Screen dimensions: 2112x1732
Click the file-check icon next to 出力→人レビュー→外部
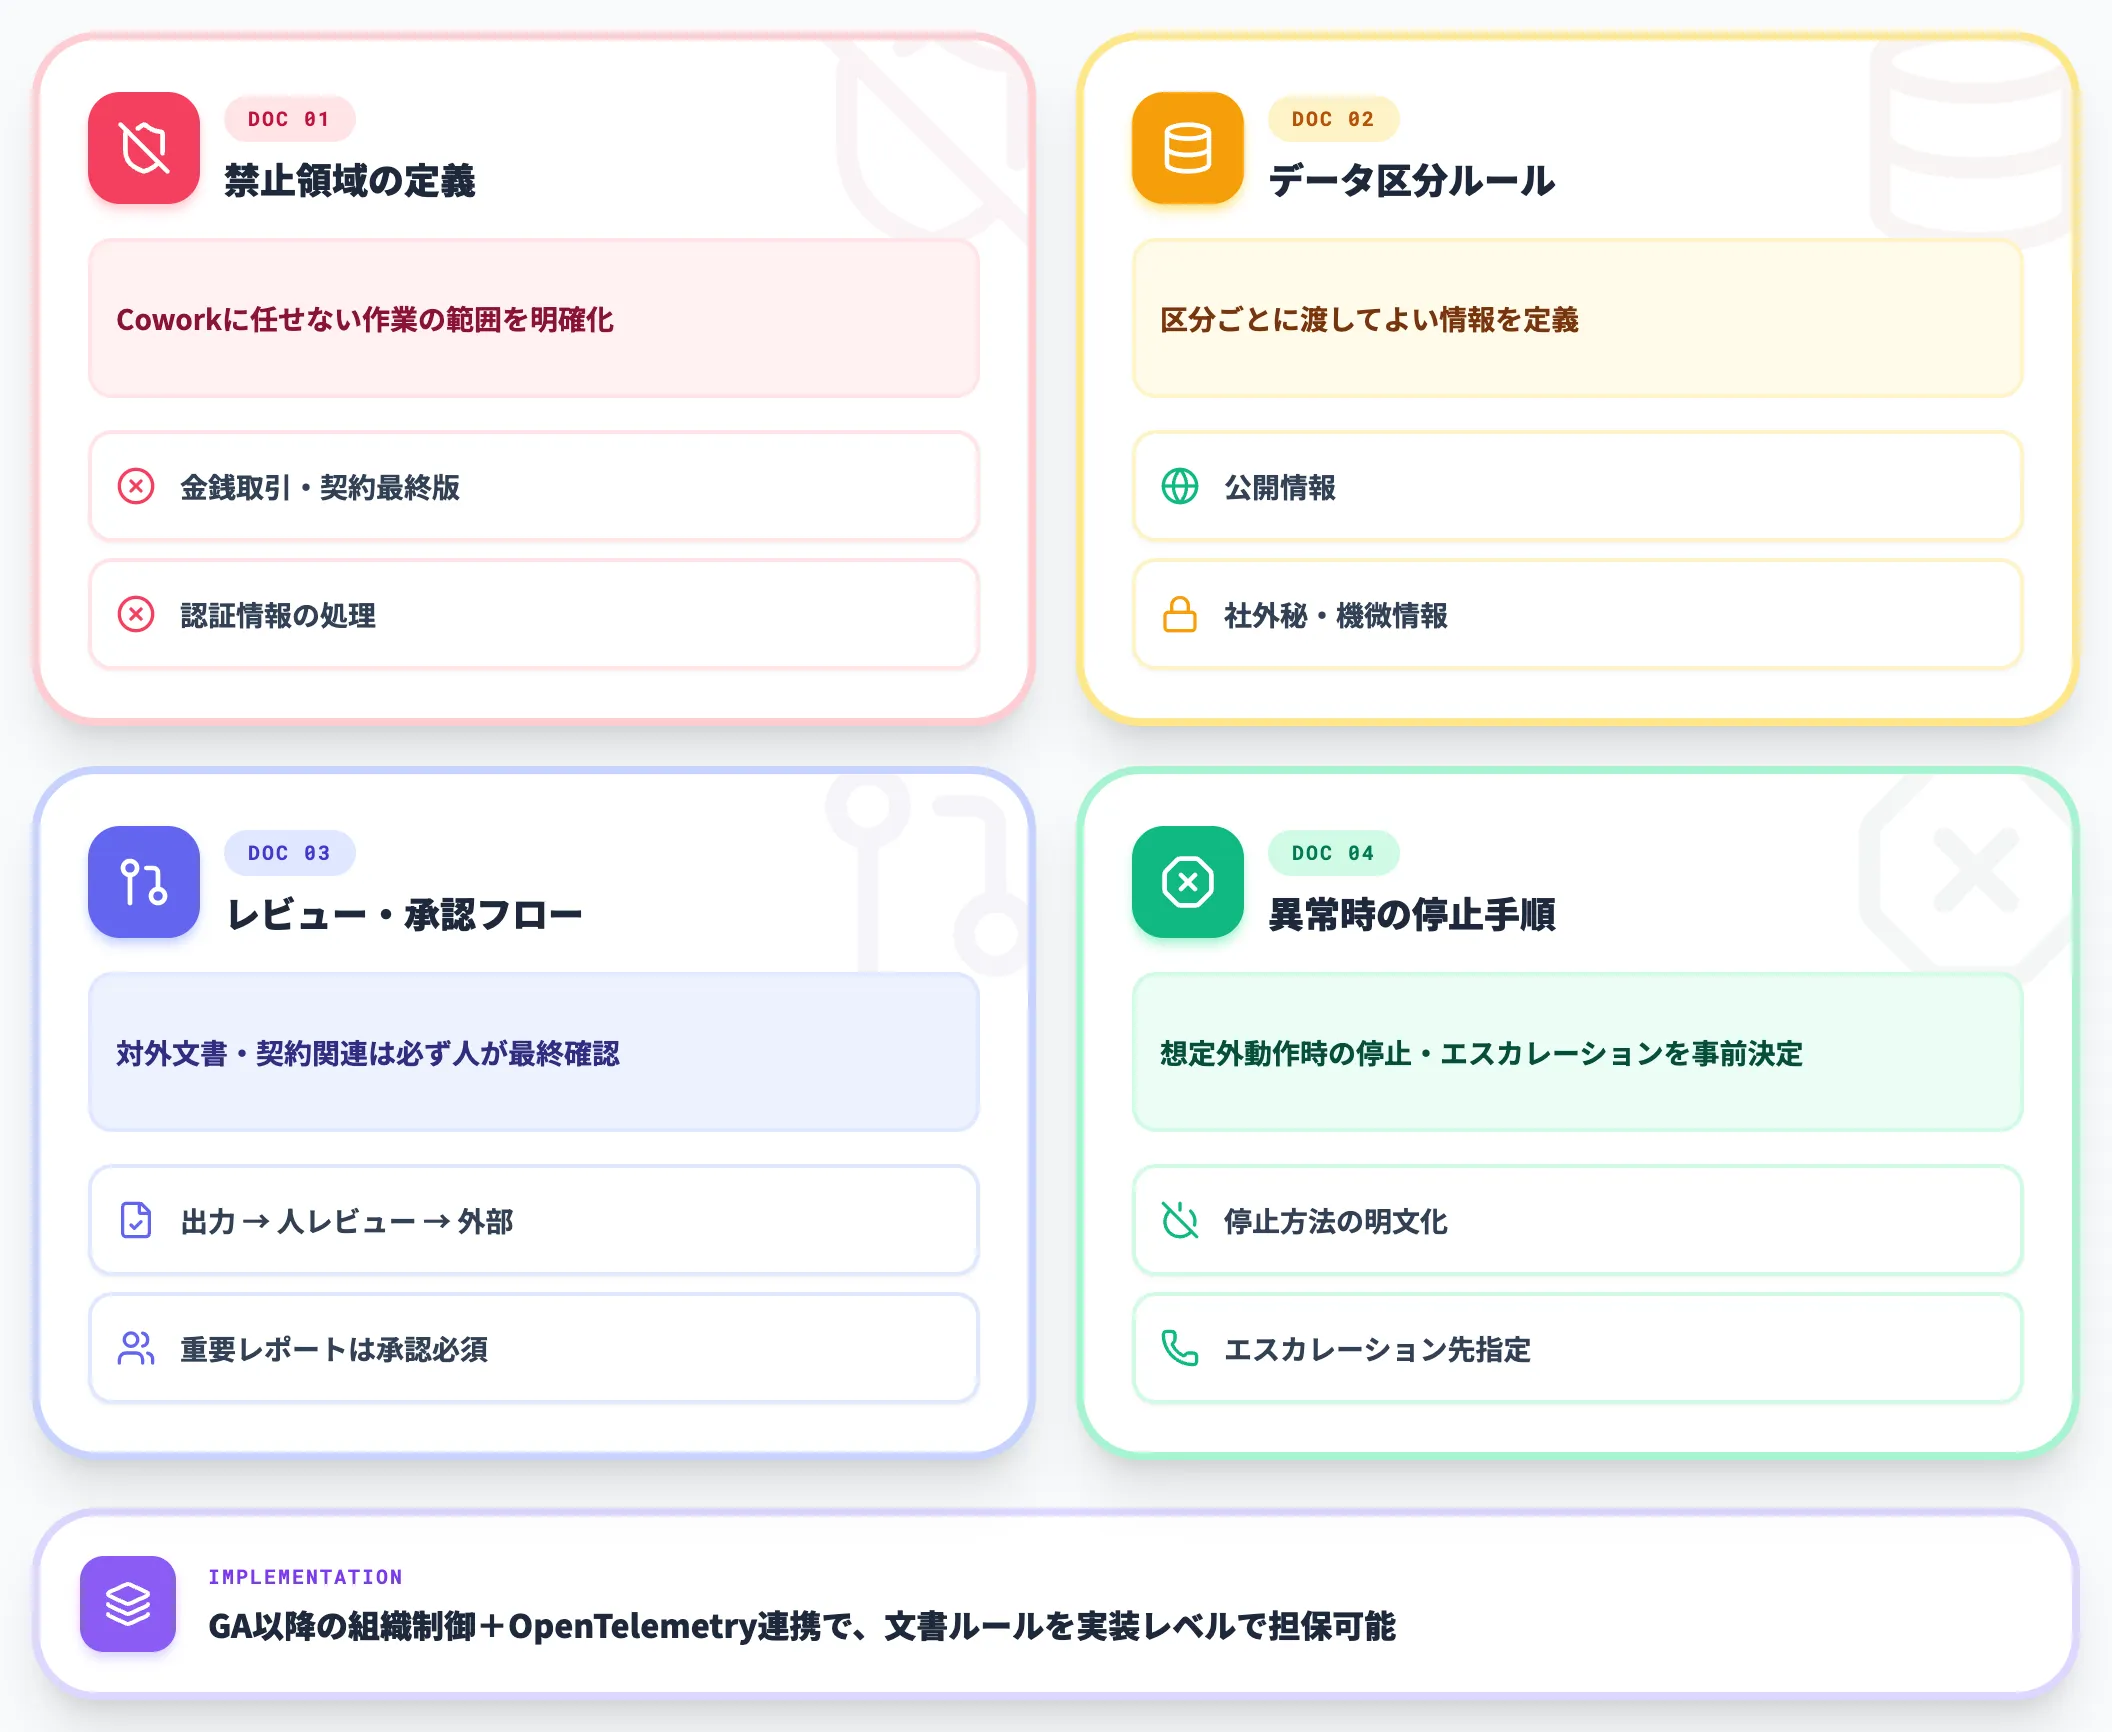[x=136, y=1220]
